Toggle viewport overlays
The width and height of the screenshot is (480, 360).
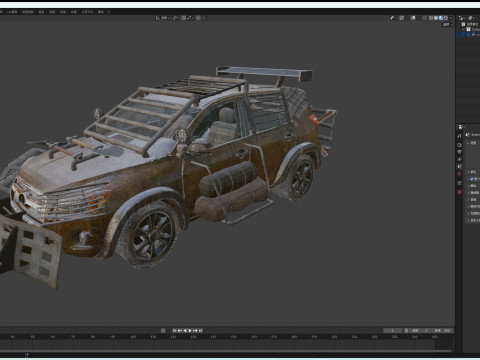[413, 18]
